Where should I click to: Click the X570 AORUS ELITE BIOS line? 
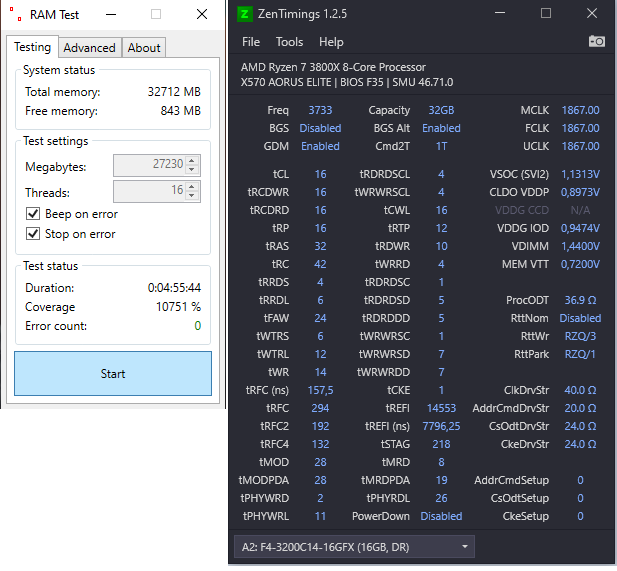pyautogui.click(x=347, y=82)
